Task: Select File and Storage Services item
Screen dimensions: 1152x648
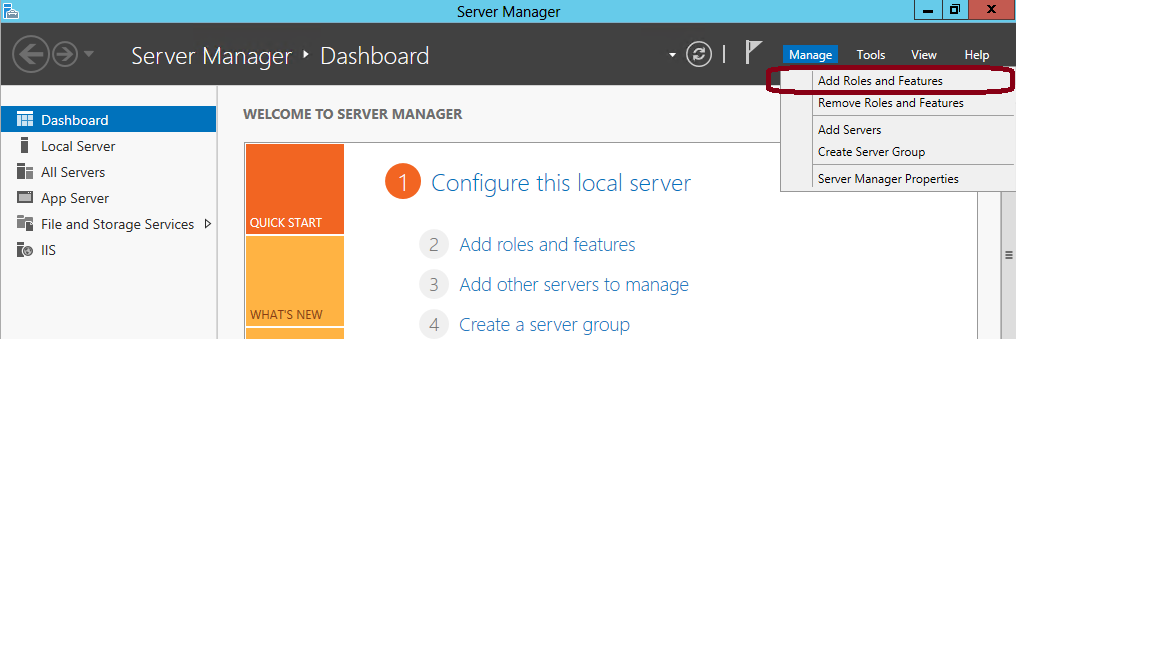Action: click(x=109, y=224)
